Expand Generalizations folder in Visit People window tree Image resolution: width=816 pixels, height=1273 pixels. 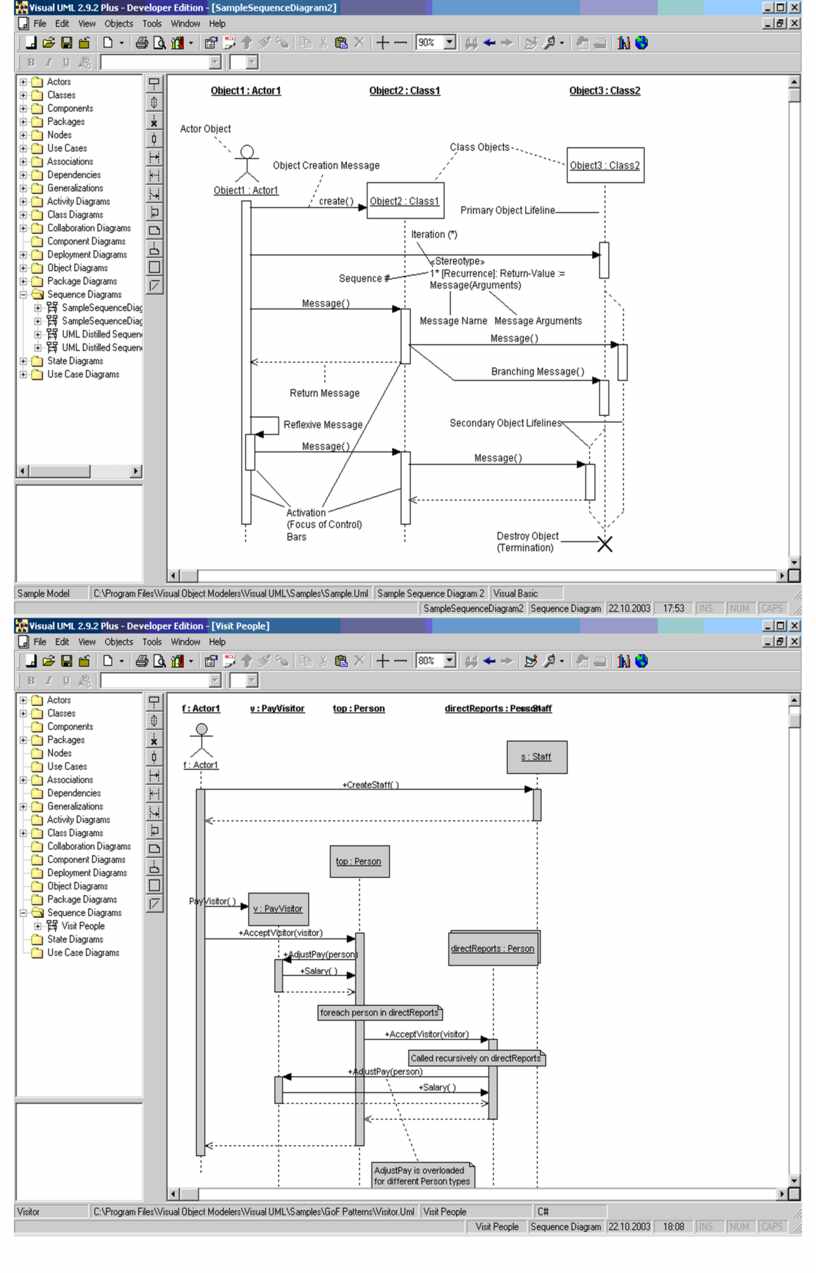[x=23, y=806]
